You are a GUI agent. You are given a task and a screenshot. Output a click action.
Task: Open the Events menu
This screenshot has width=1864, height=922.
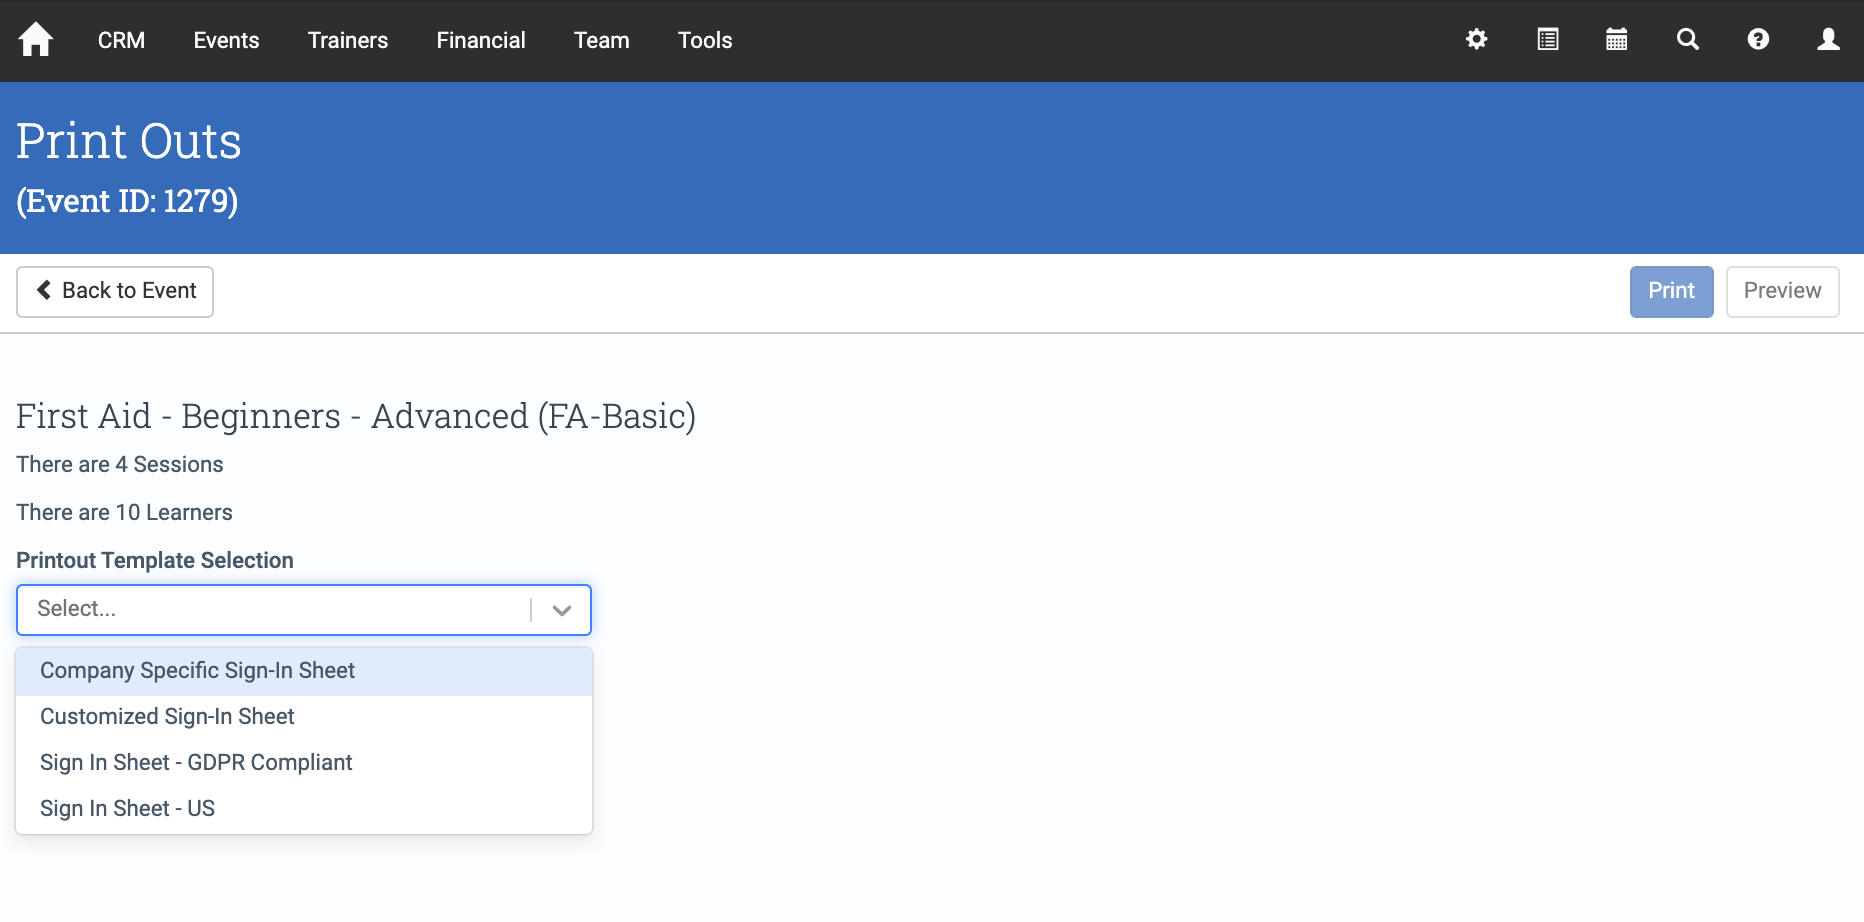(225, 40)
